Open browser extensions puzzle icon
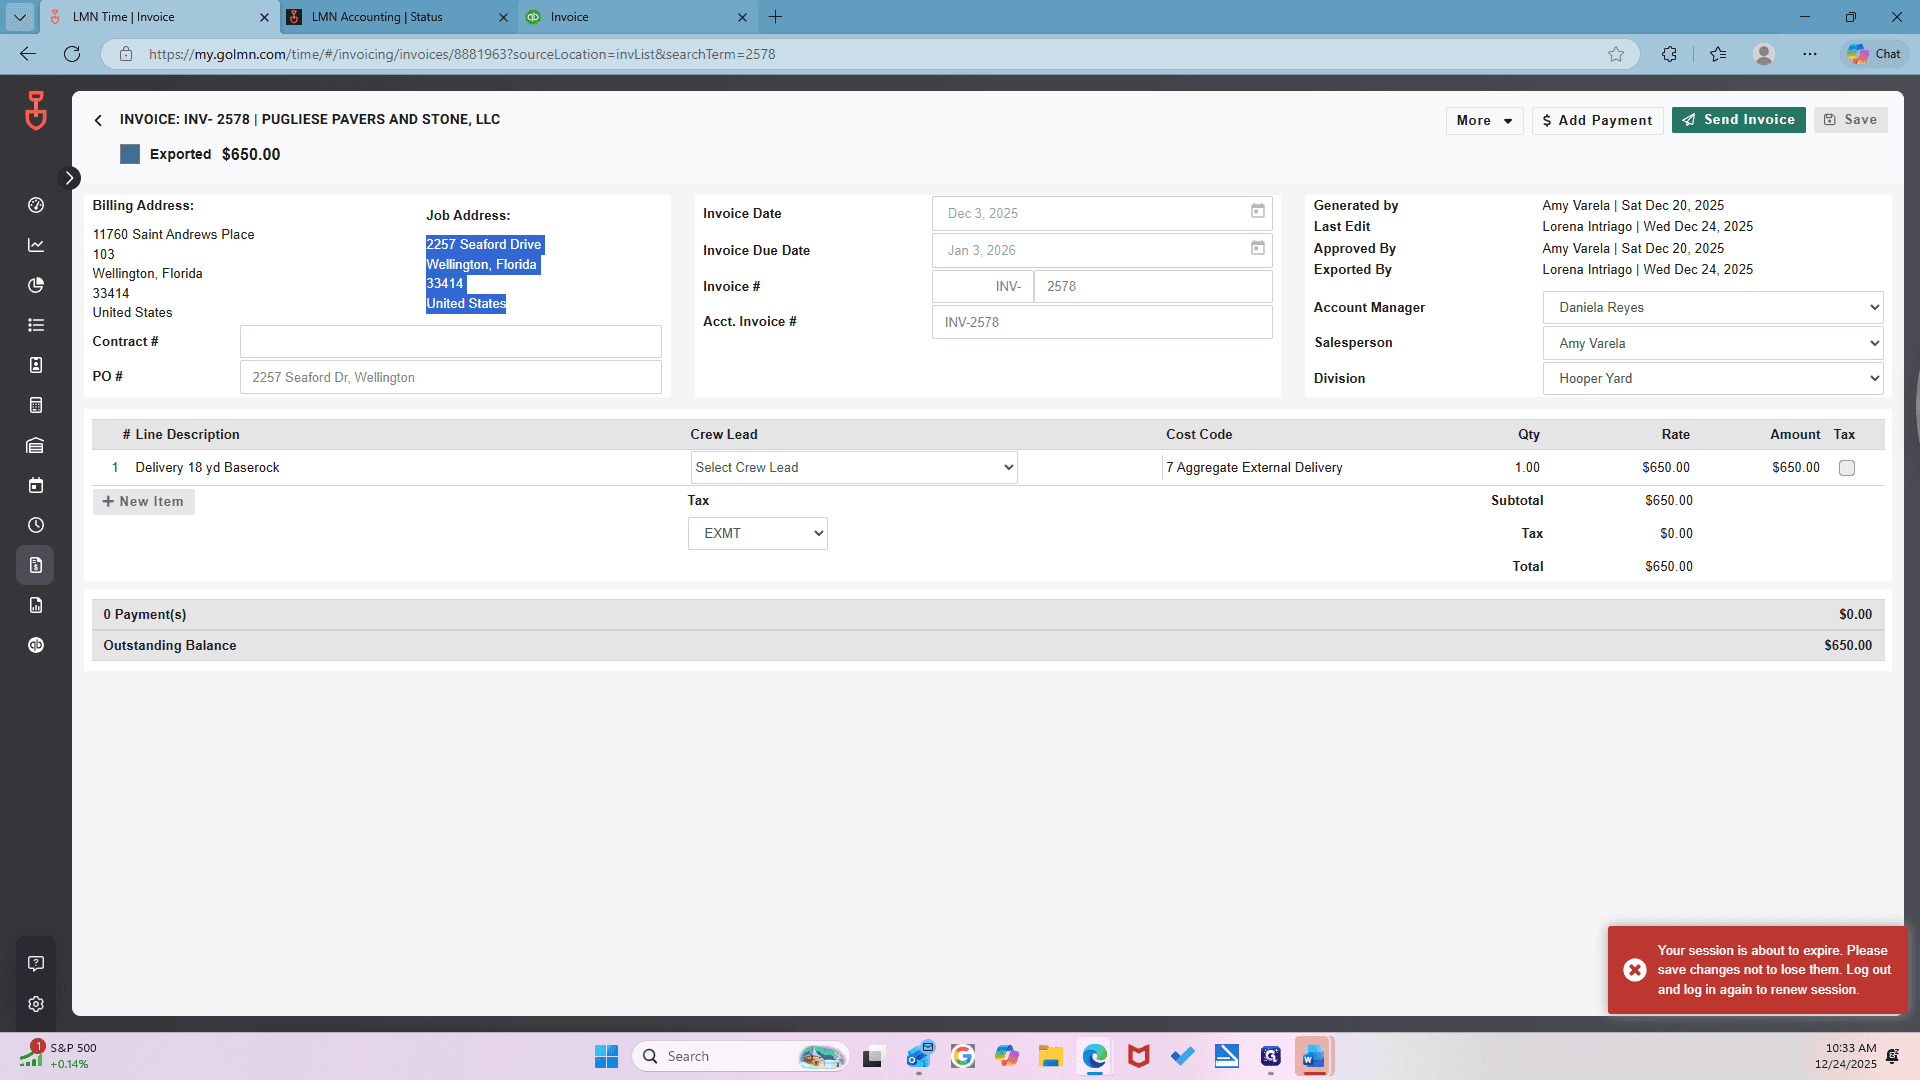Image resolution: width=1920 pixels, height=1080 pixels. tap(1669, 54)
